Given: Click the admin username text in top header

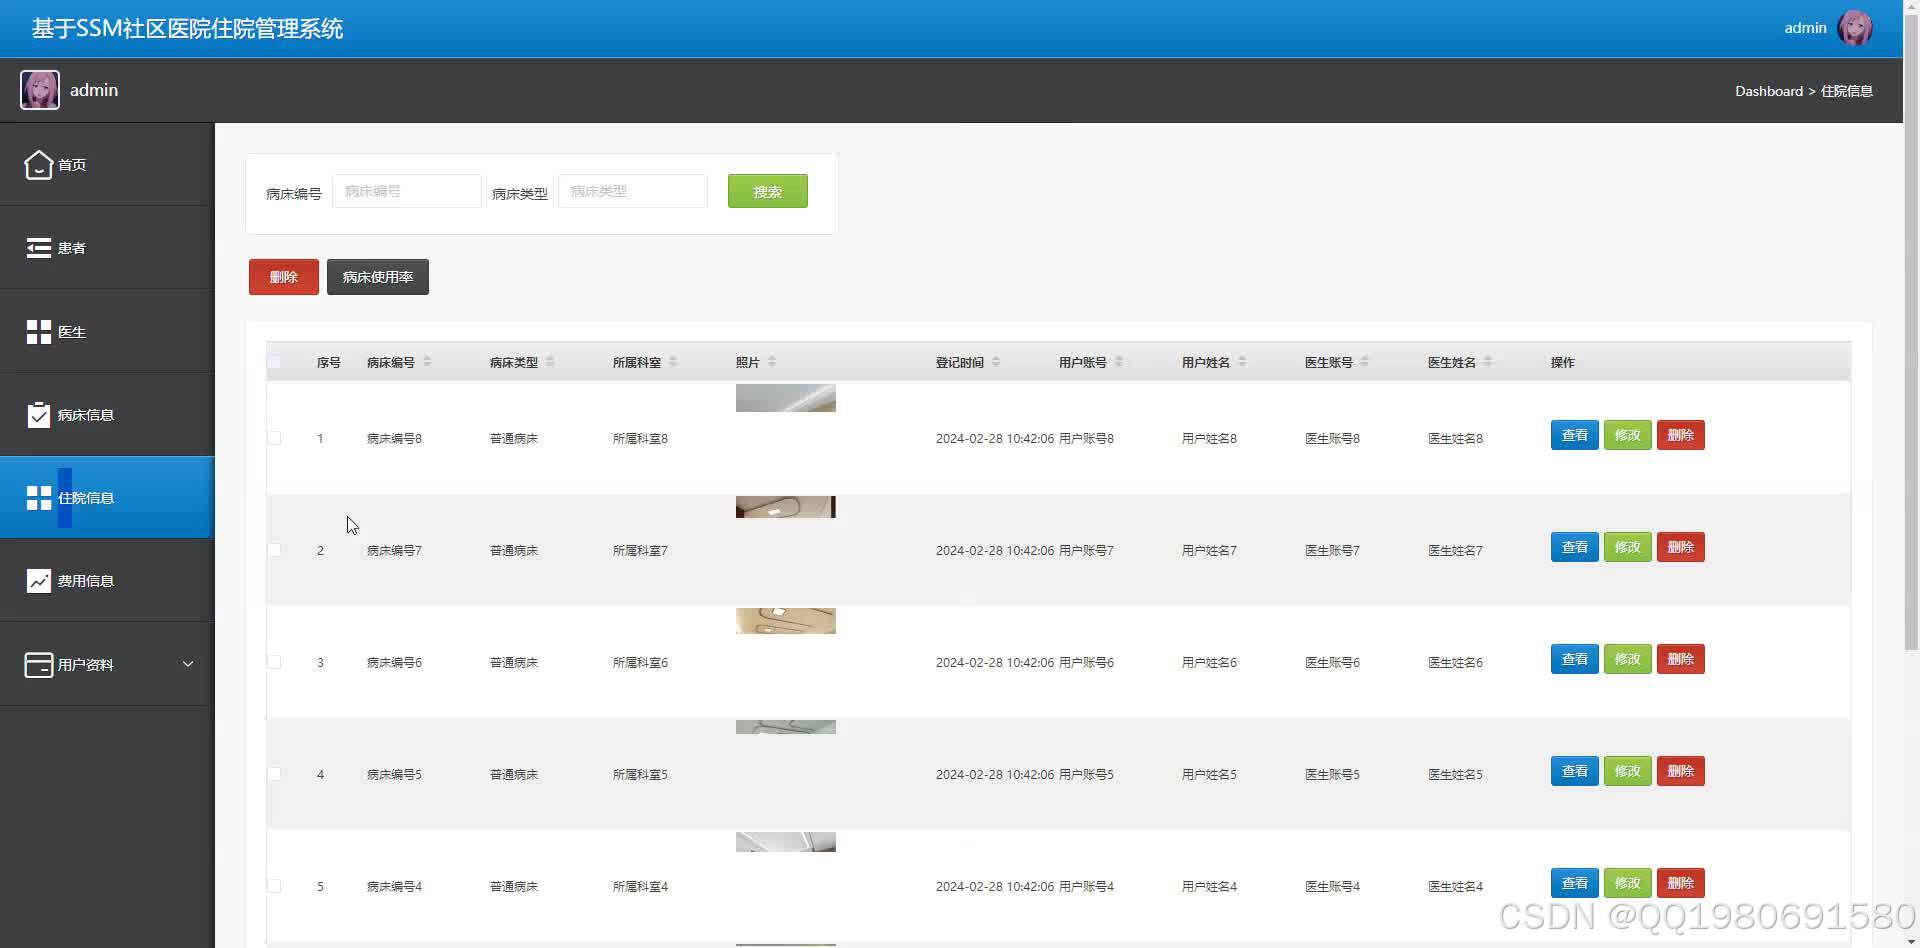Looking at the screenshot, I should click(x=1805, y=28).
